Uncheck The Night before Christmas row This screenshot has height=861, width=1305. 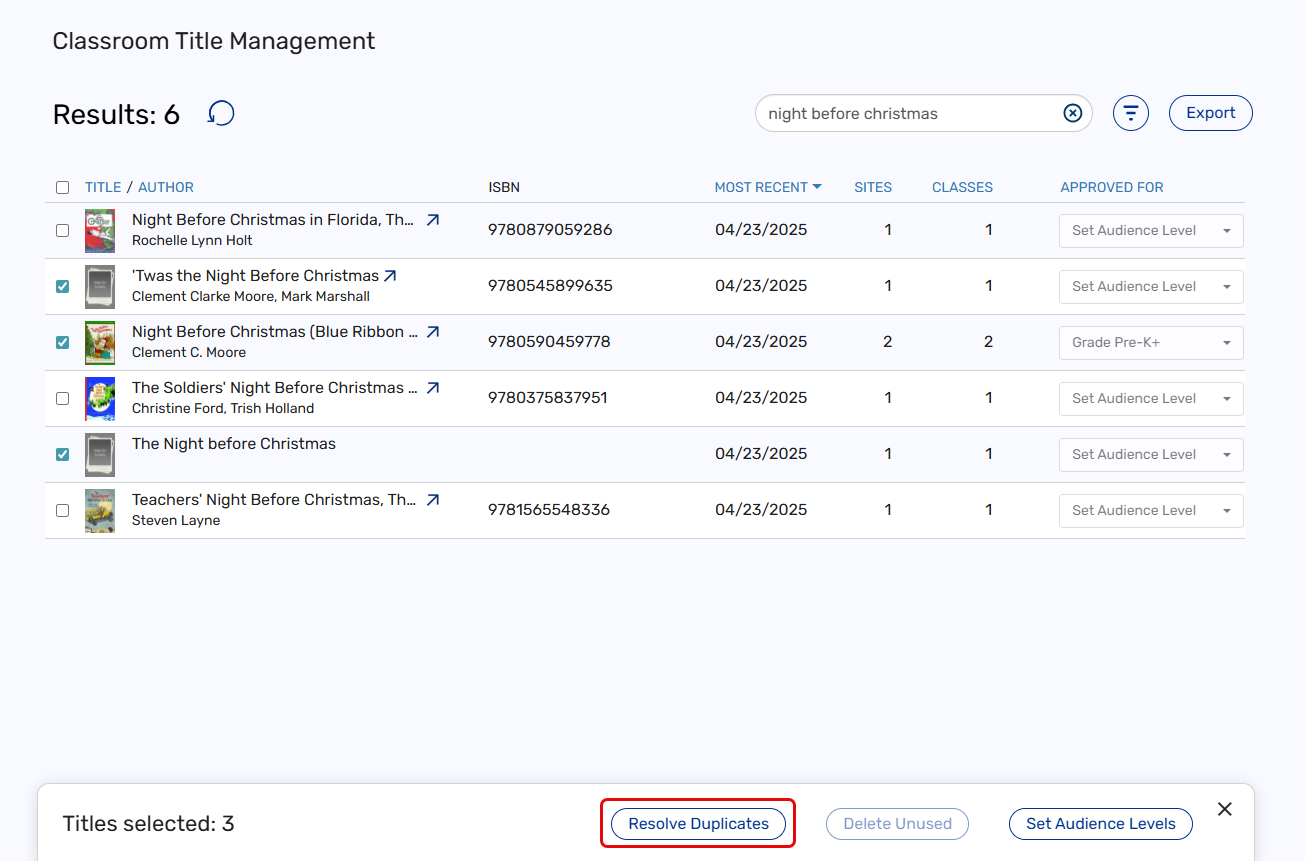[x=63, y=454]
